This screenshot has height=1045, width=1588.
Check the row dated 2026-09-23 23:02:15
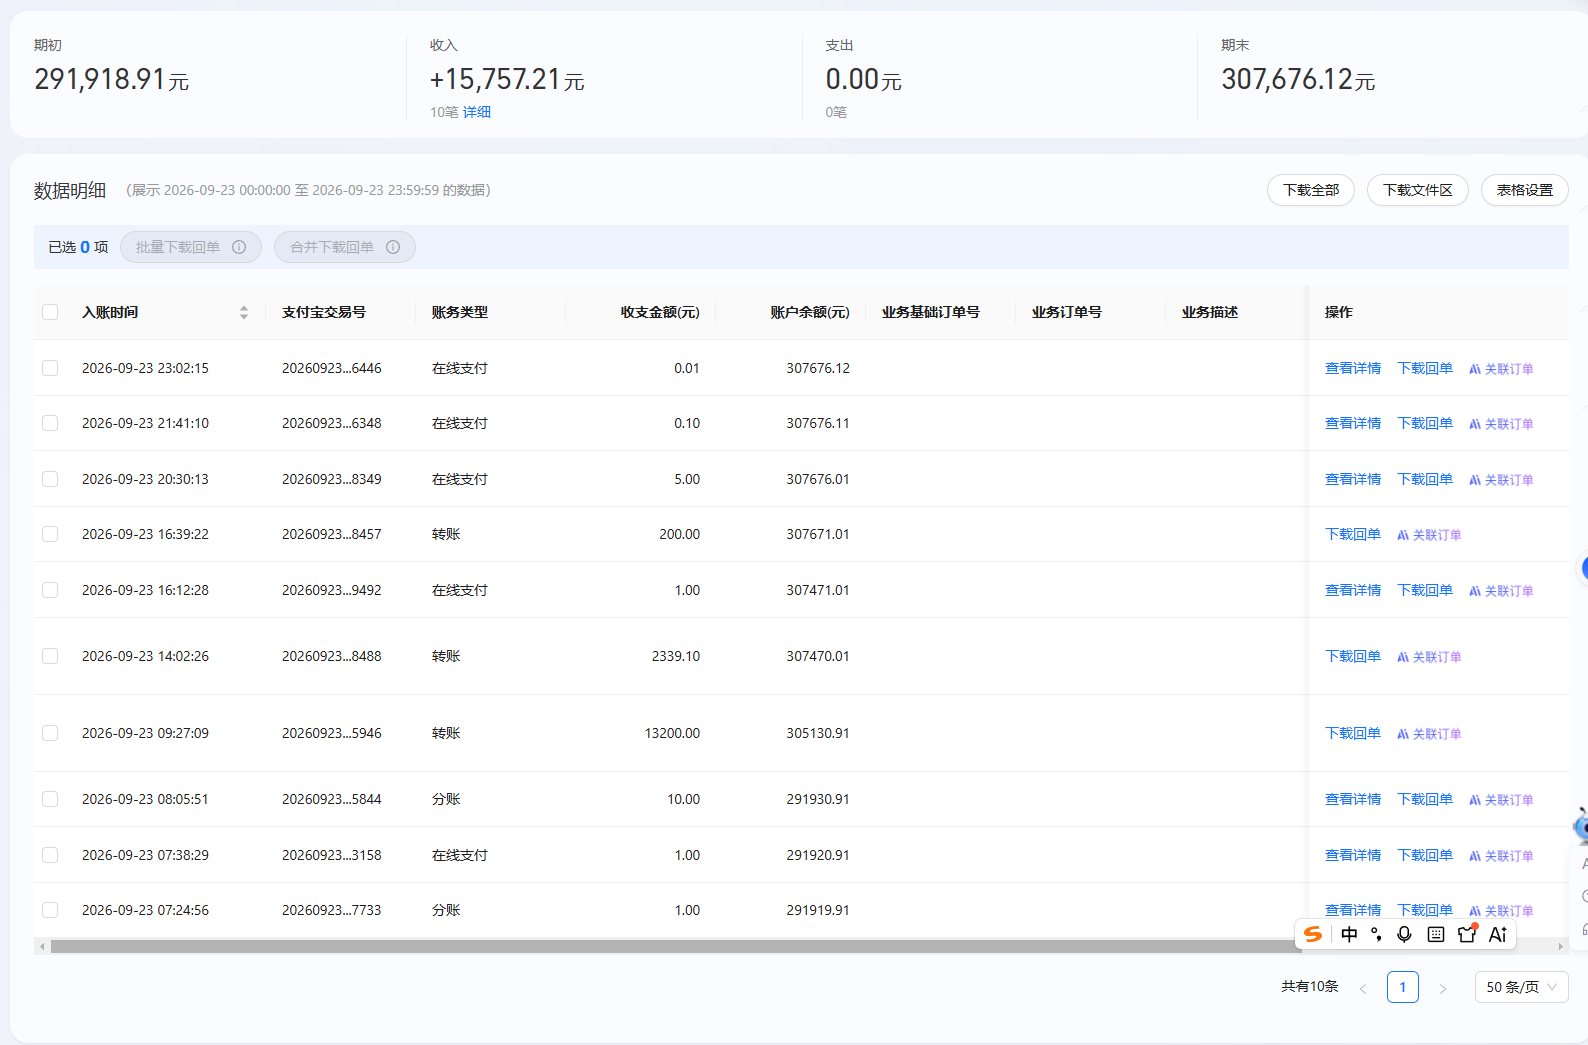pyautogui.click(x=50, y=368)
